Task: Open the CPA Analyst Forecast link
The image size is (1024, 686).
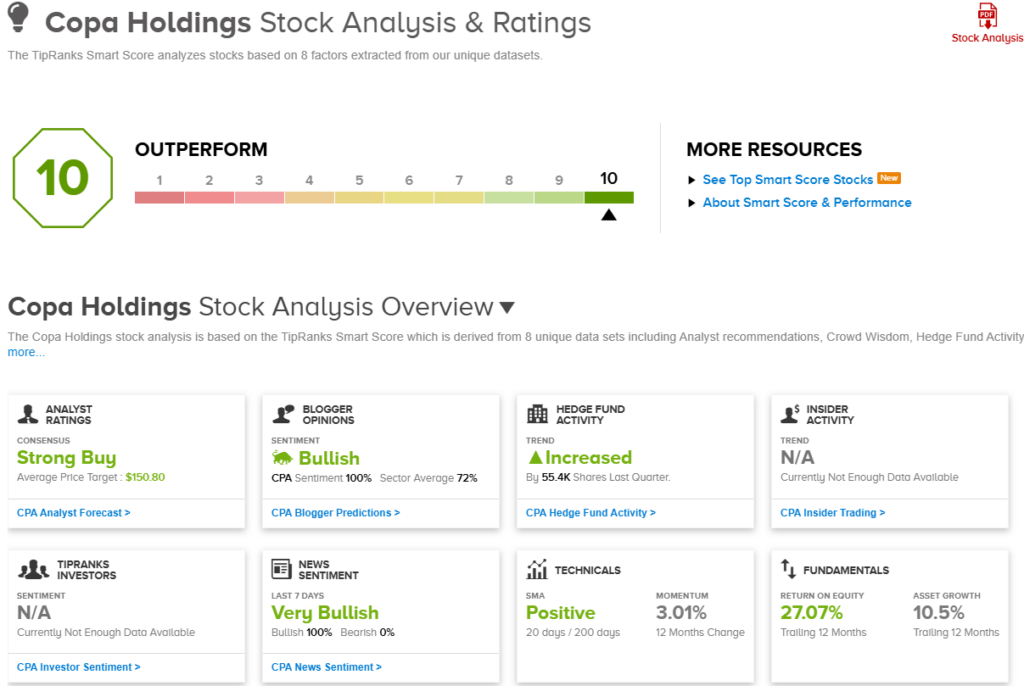Action: (74, 513)
